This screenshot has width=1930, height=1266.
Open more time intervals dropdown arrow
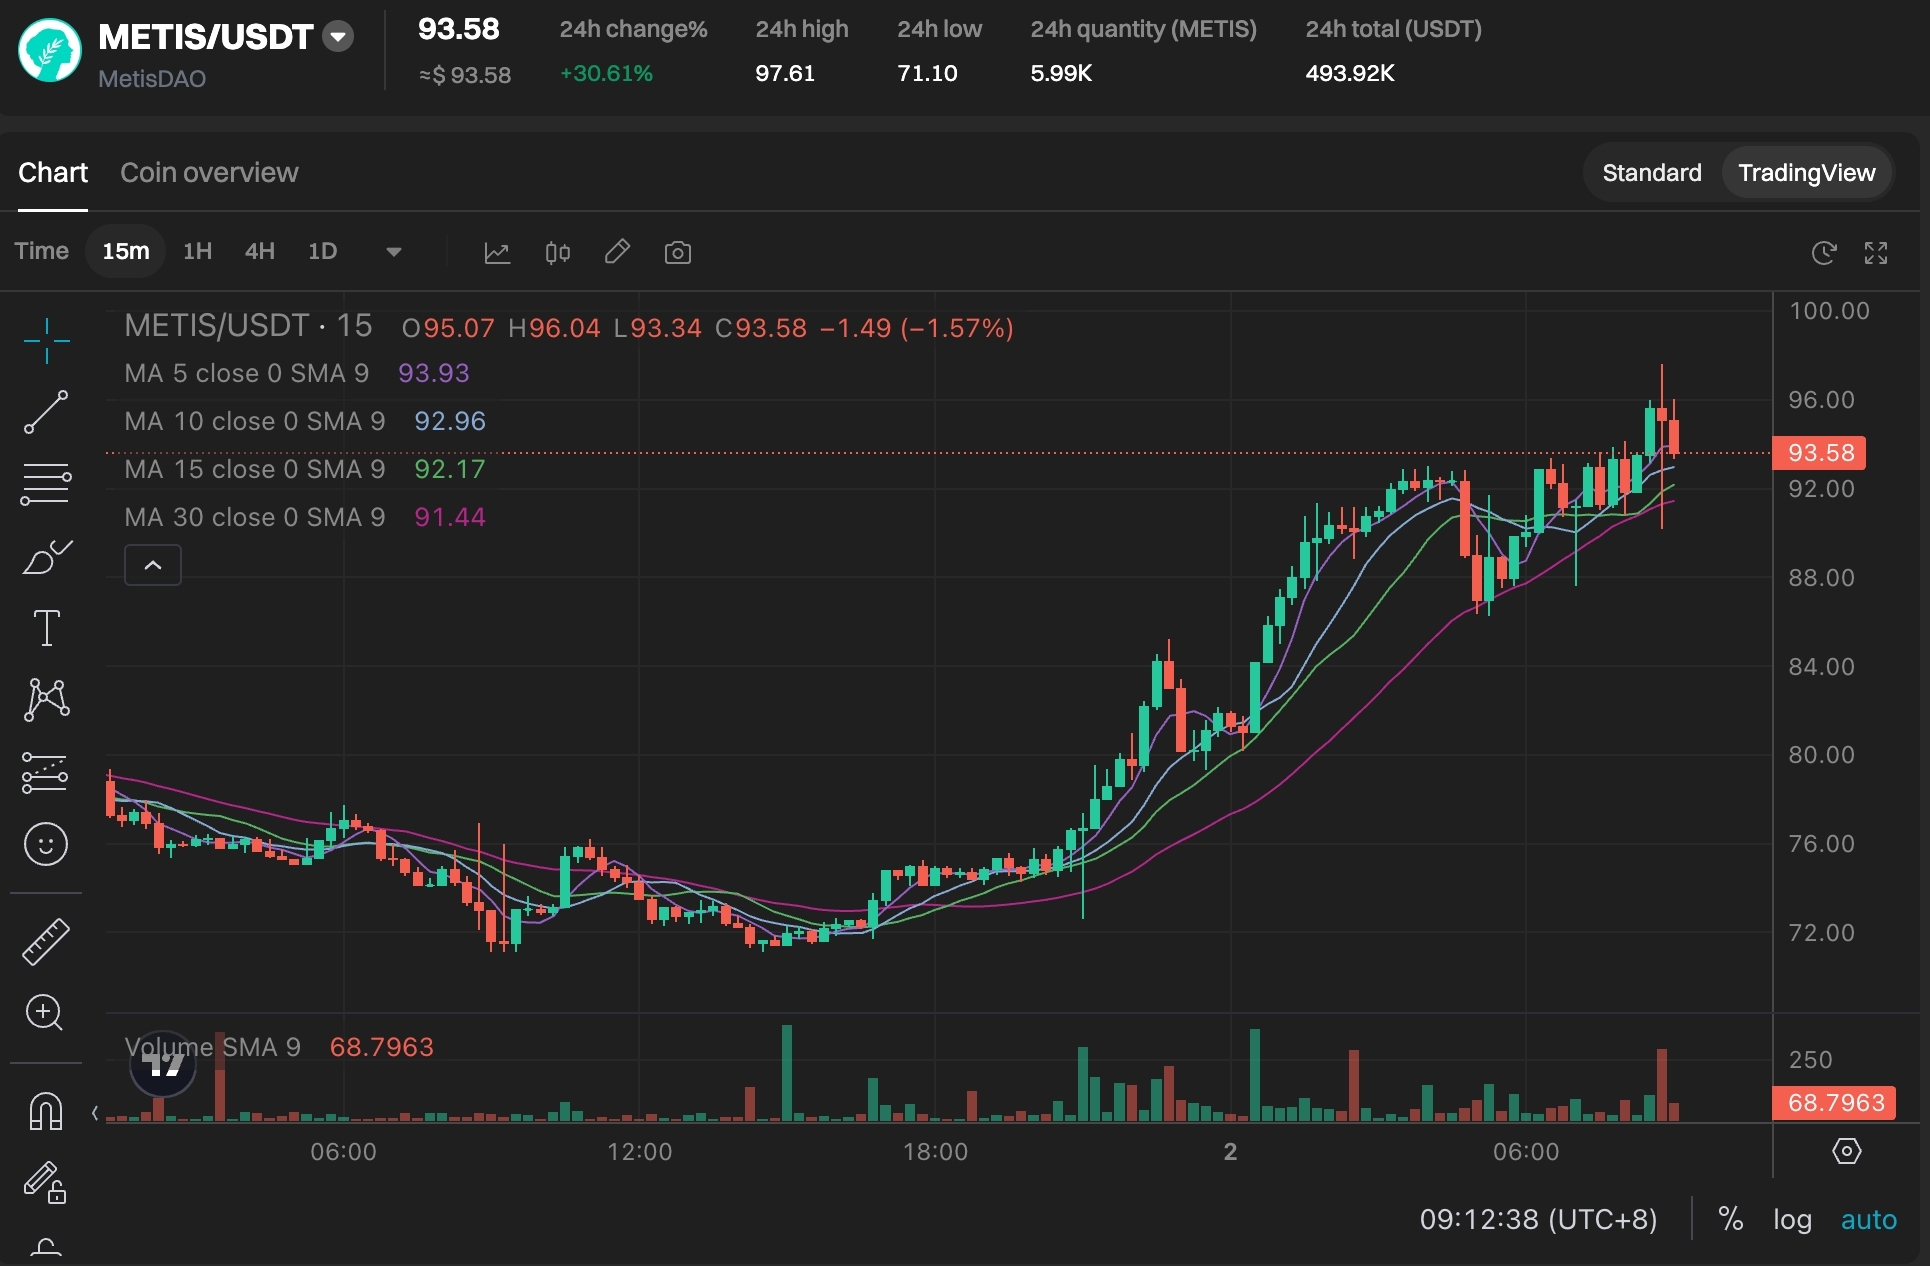(x=393, y=252)
